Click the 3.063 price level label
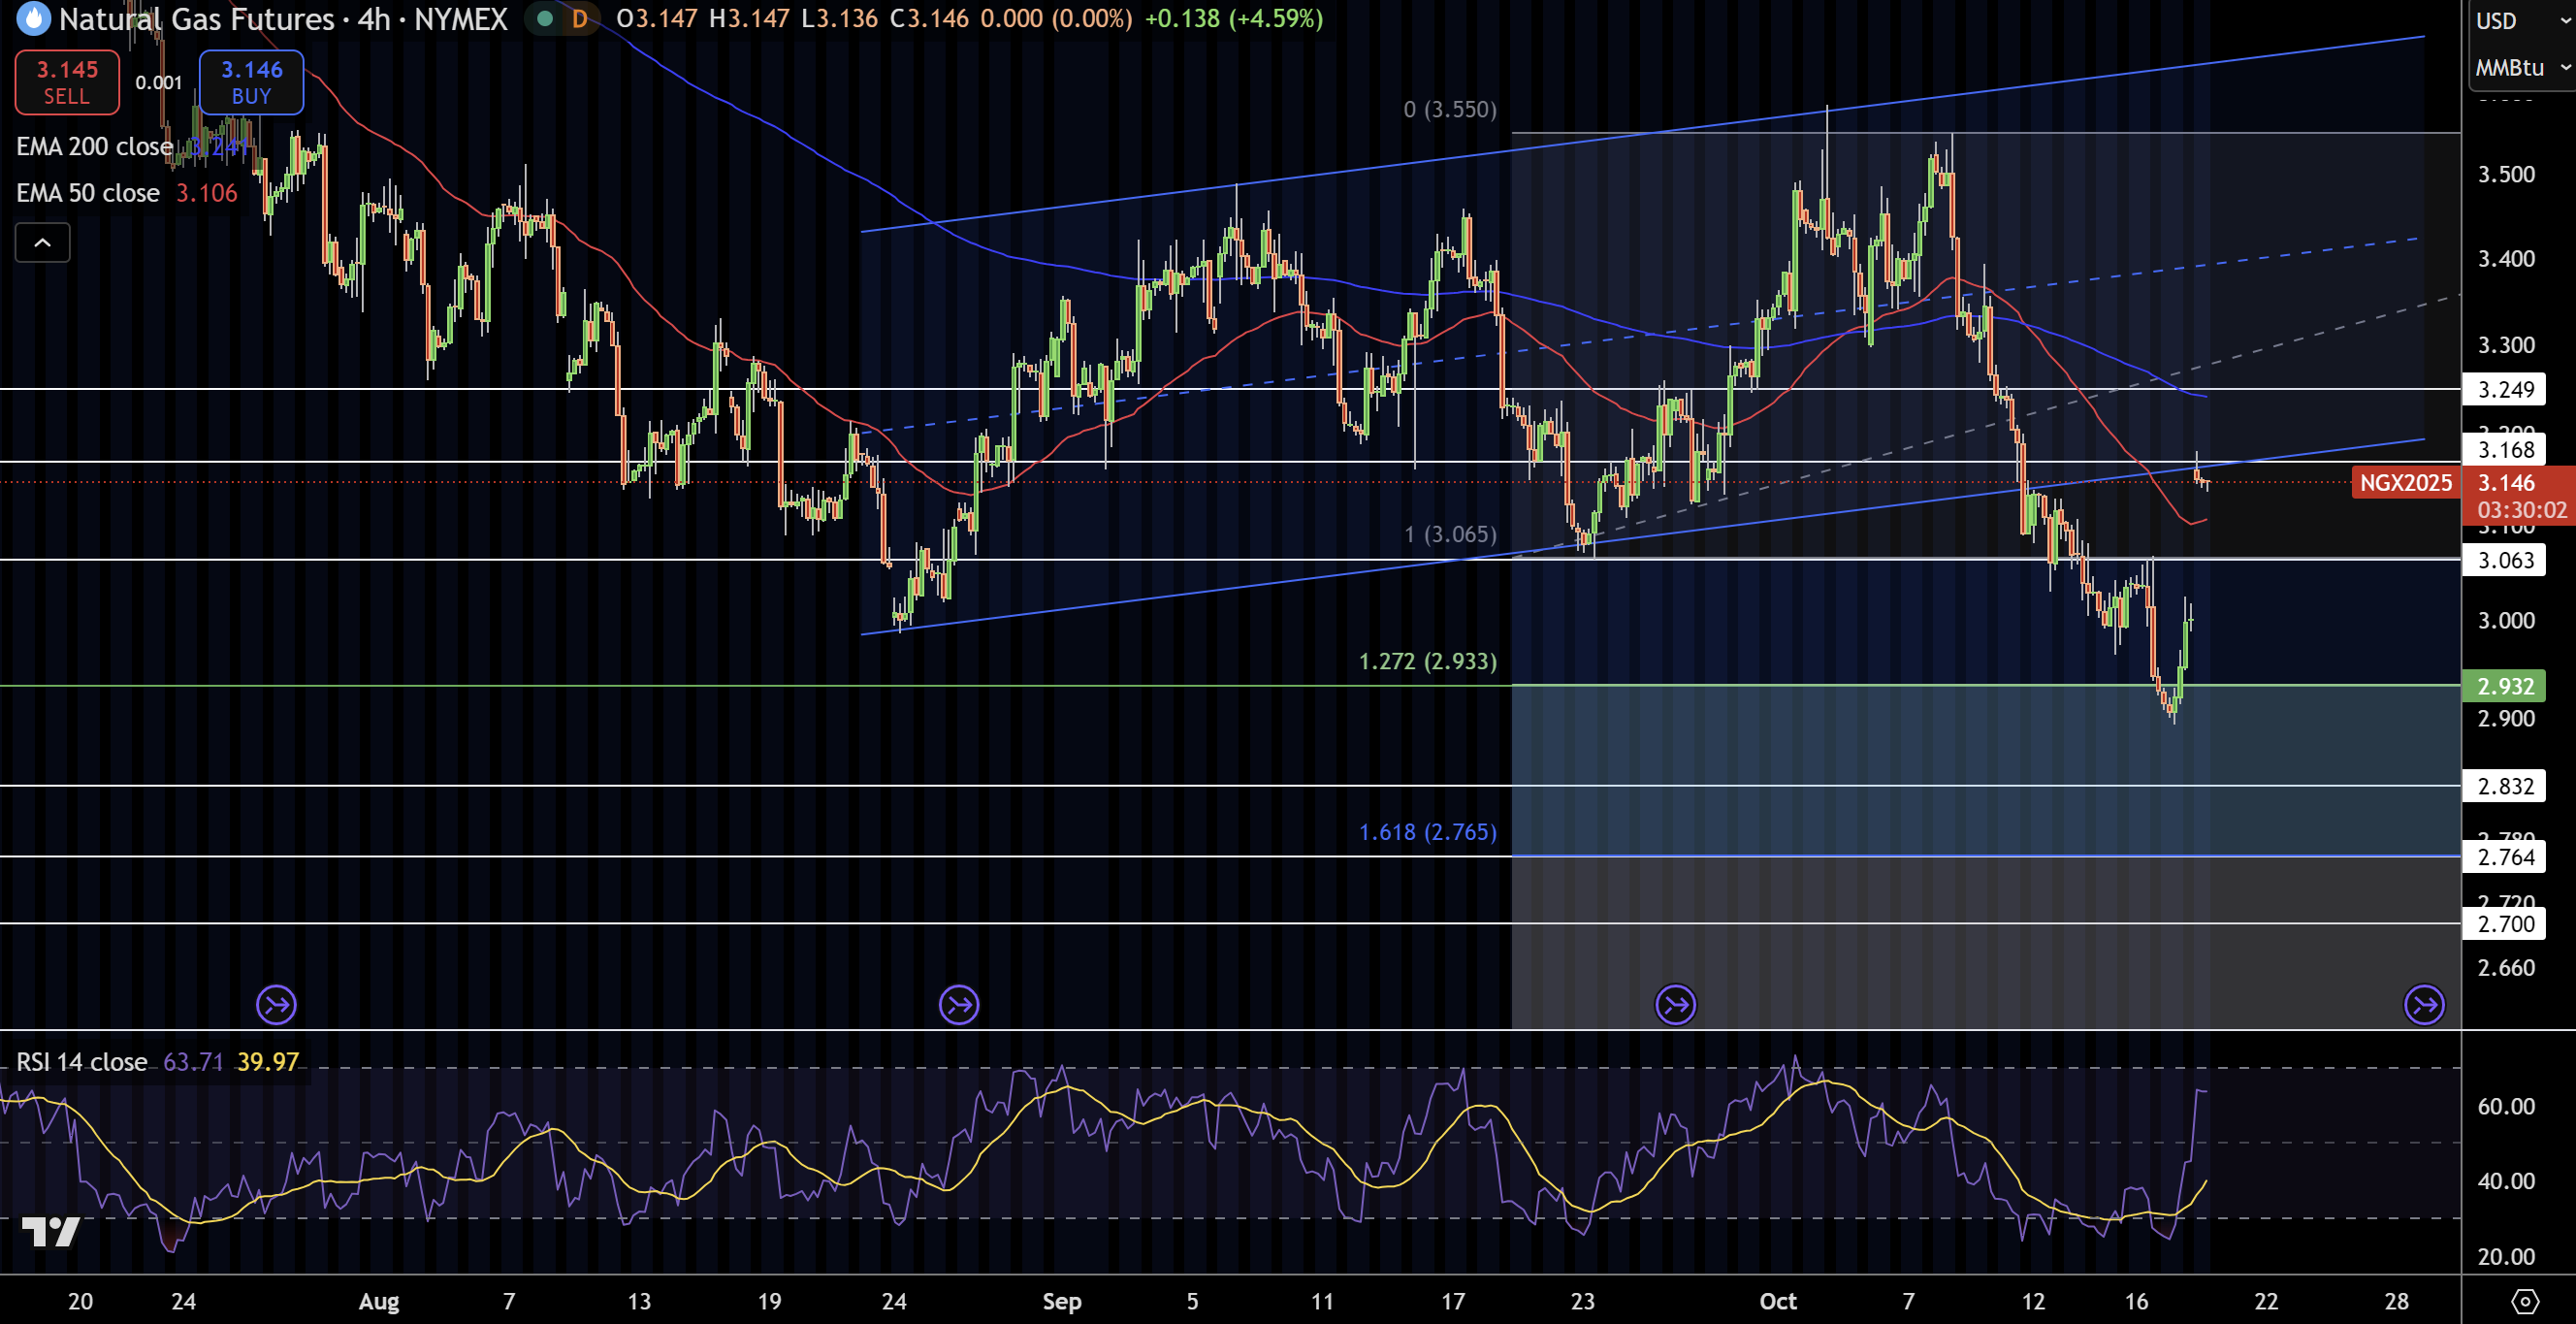This screenshot has width=2576, height=1324. click(2505, 560)
